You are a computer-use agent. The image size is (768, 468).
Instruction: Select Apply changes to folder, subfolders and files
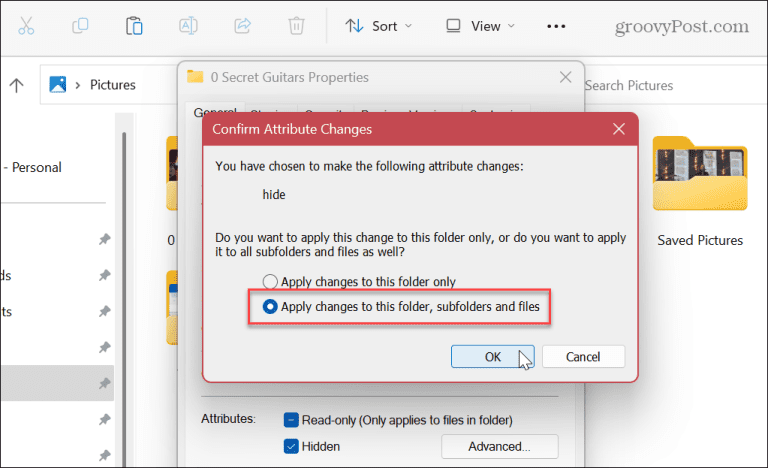tap(269, 307)
